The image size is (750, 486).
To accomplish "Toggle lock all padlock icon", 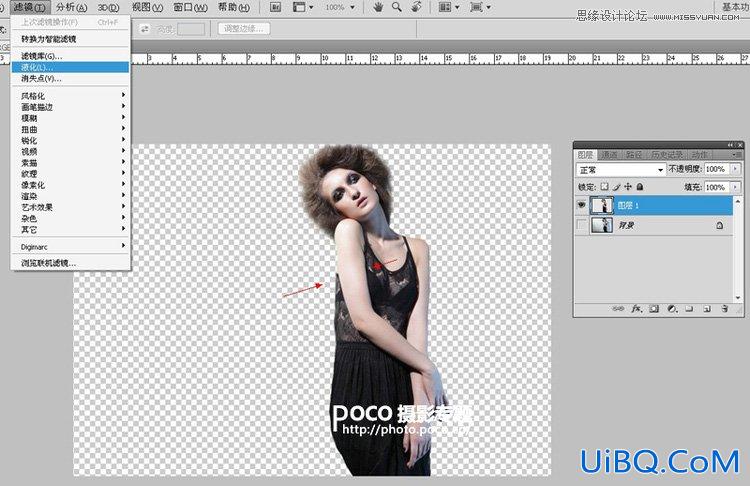I will point(640,187).
